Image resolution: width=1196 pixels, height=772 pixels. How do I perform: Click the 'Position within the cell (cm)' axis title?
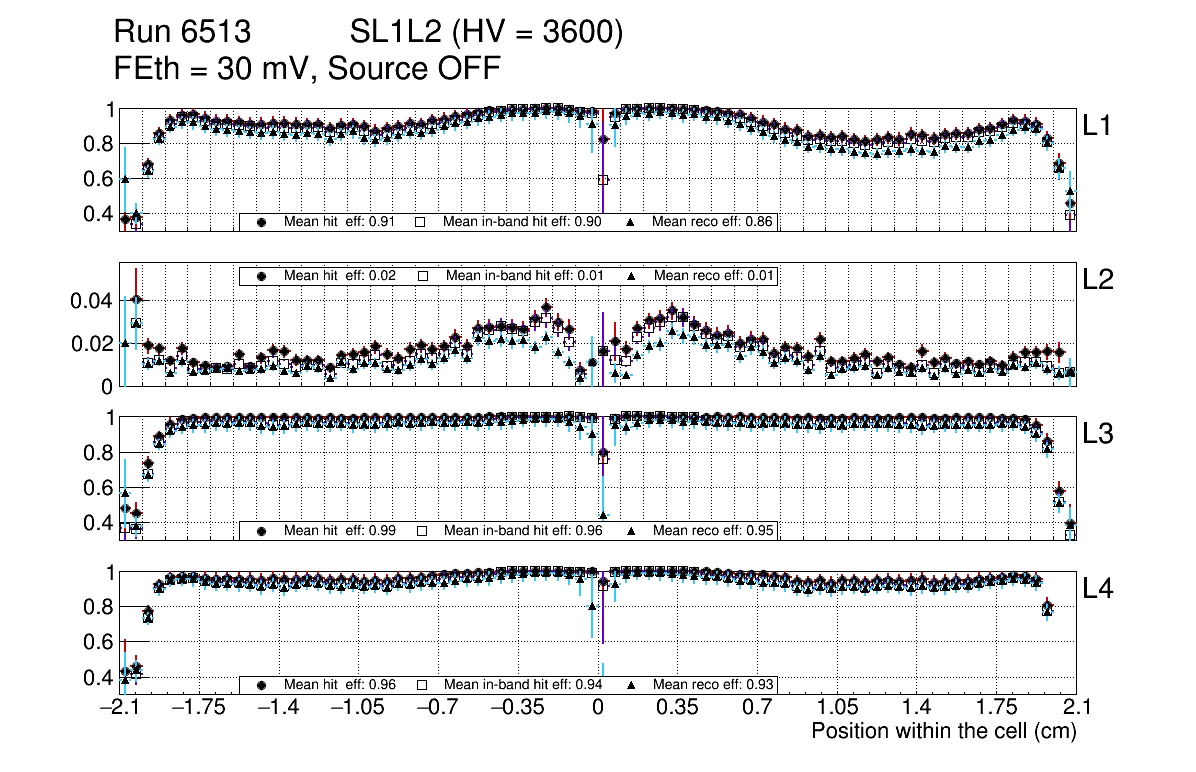(943, 731)
